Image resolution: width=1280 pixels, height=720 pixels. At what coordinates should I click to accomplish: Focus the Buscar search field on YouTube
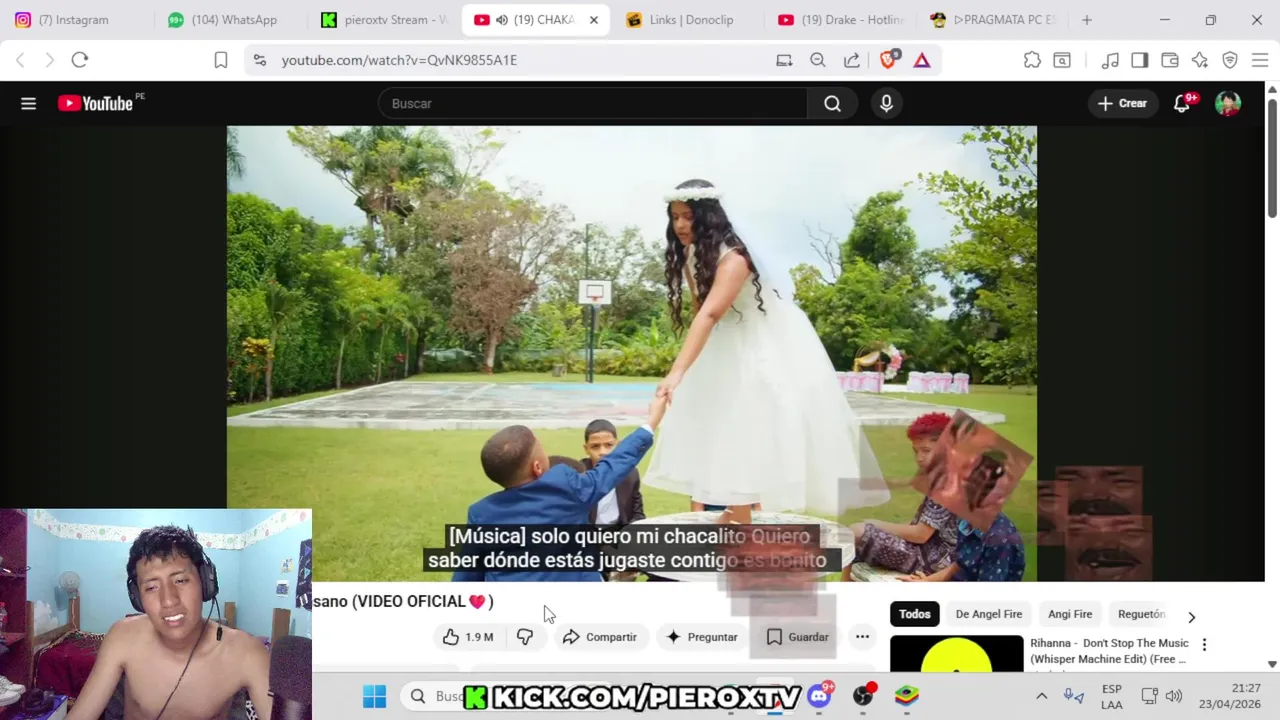[593, 103]
